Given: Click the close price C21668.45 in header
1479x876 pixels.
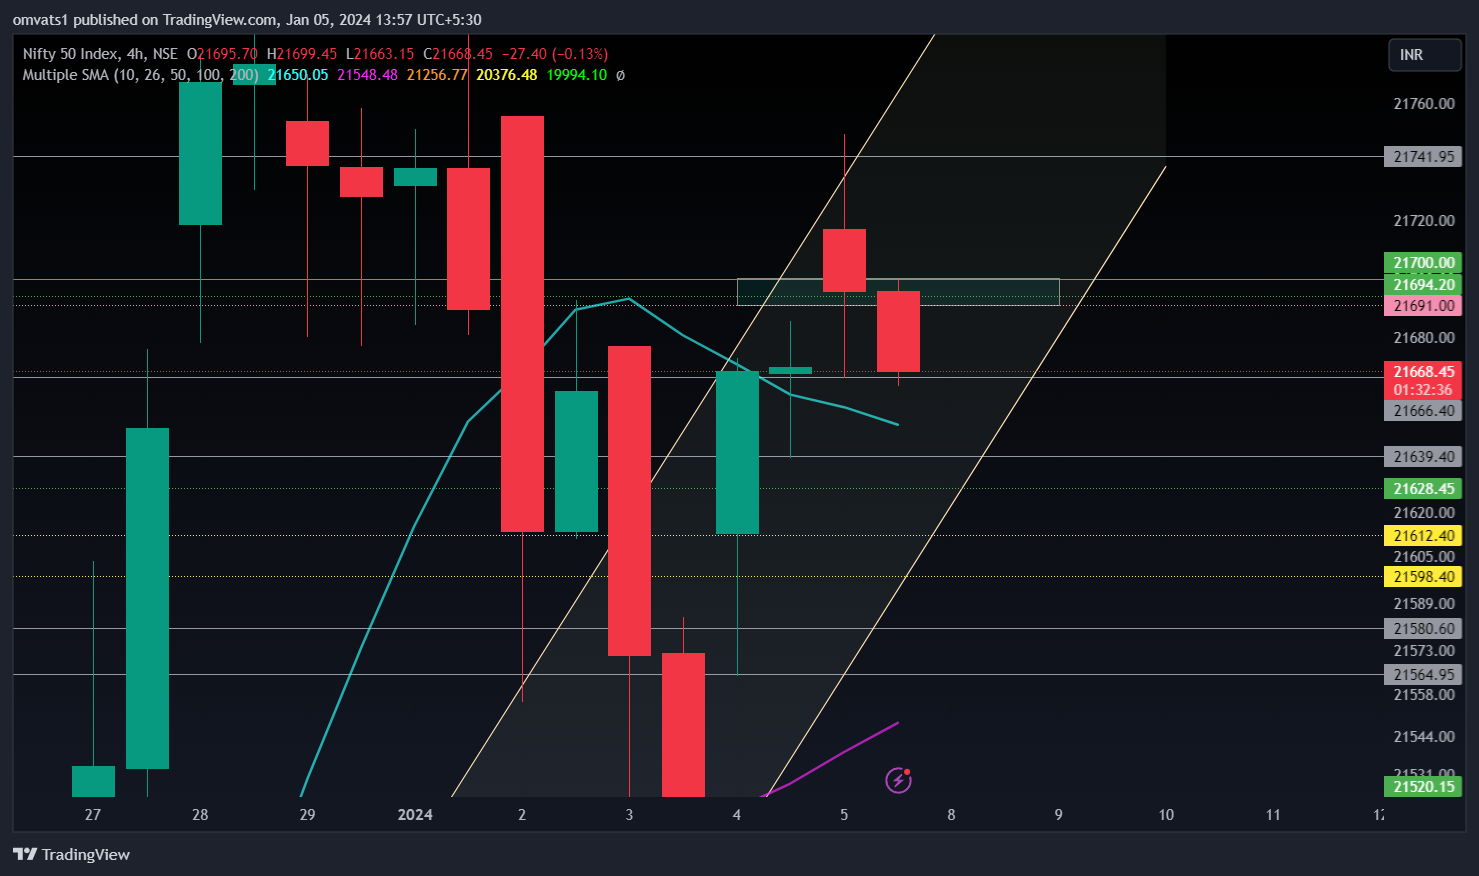Looking at the screenshot, I should pyautogui.click(x=458, y=54).
